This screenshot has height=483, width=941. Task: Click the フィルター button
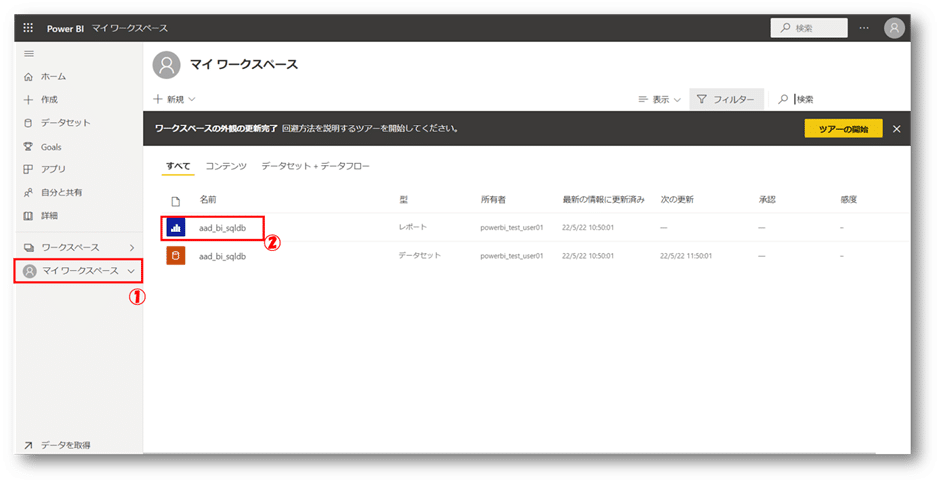point(726,100)
